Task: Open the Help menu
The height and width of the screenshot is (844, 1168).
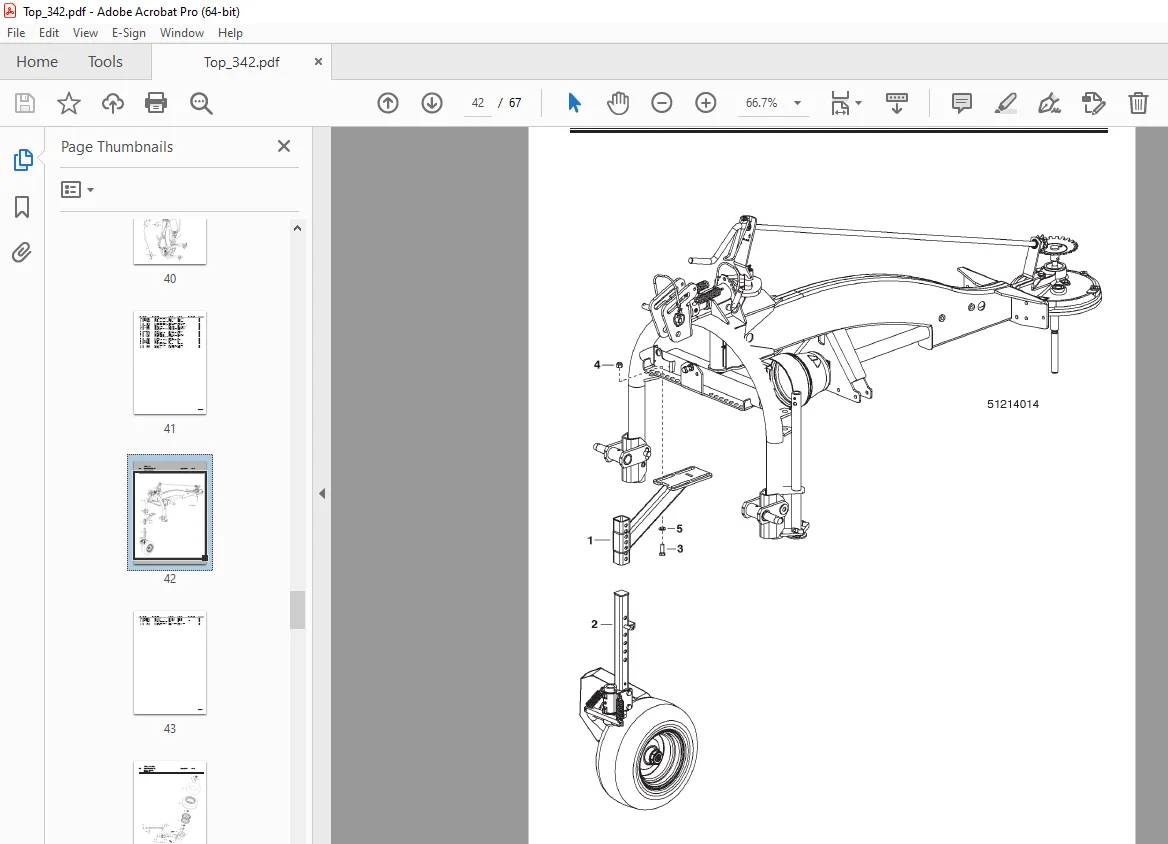Action: click(230, 33)
